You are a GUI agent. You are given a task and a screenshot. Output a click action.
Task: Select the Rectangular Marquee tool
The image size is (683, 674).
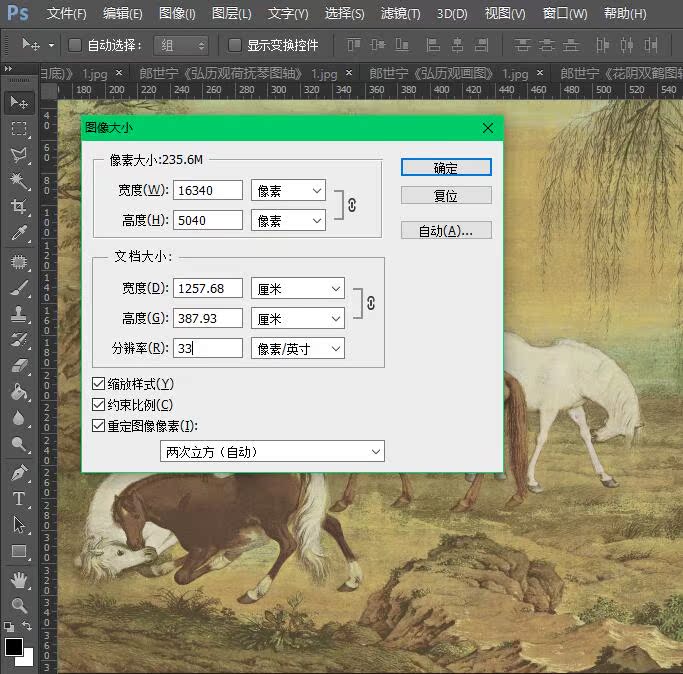[x=19, y=129]
